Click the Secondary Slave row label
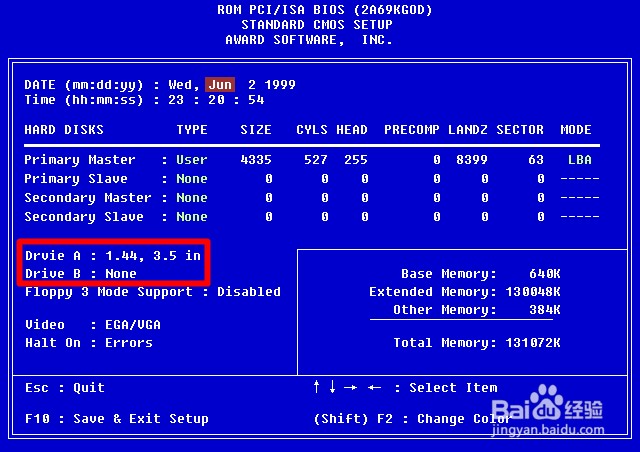The image size is (640, 452). [84, 216]
